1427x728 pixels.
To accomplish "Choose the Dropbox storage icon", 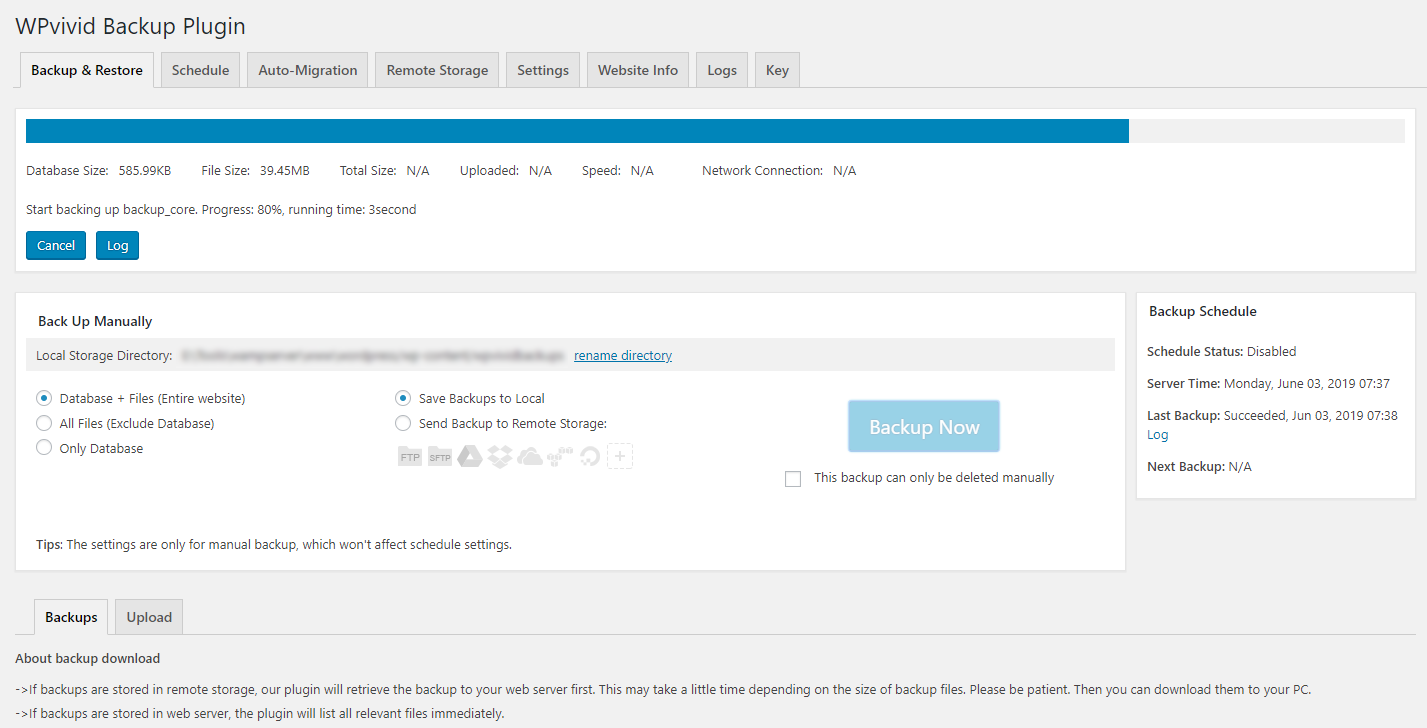I will click(500, 457).
